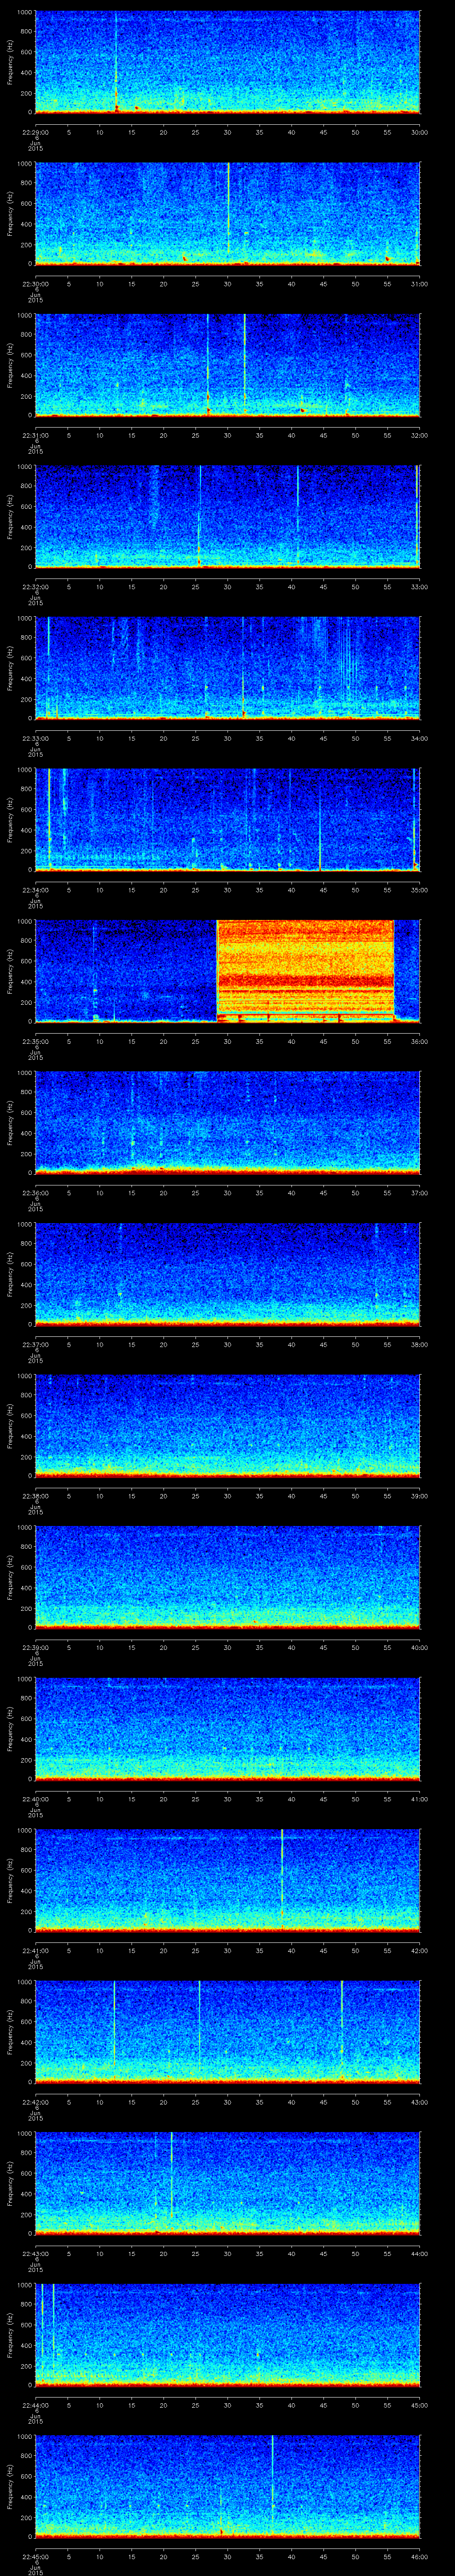Click the 22:36:00 start time label
This screenshot has width=455, height=2576.
pos(35,1193)
